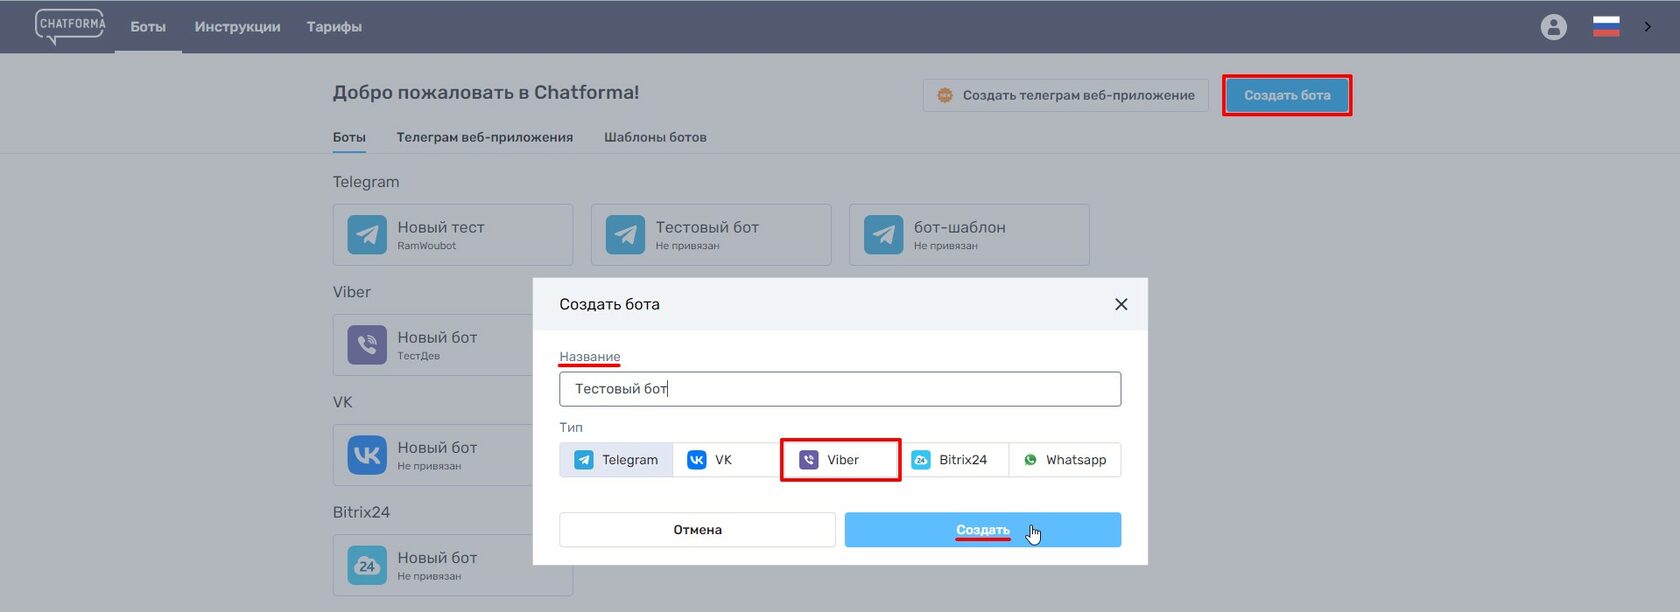Switch to the Боты tab
1680x612 pixels.
point(349,137)
